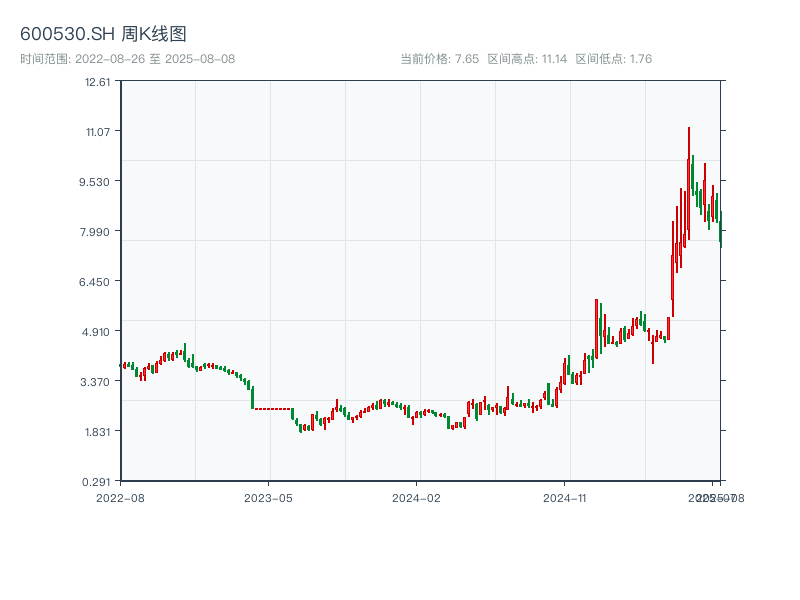
Task: Select the time range text '2022-08-26 至 2025-08-08'
Action: coord(155,59)
